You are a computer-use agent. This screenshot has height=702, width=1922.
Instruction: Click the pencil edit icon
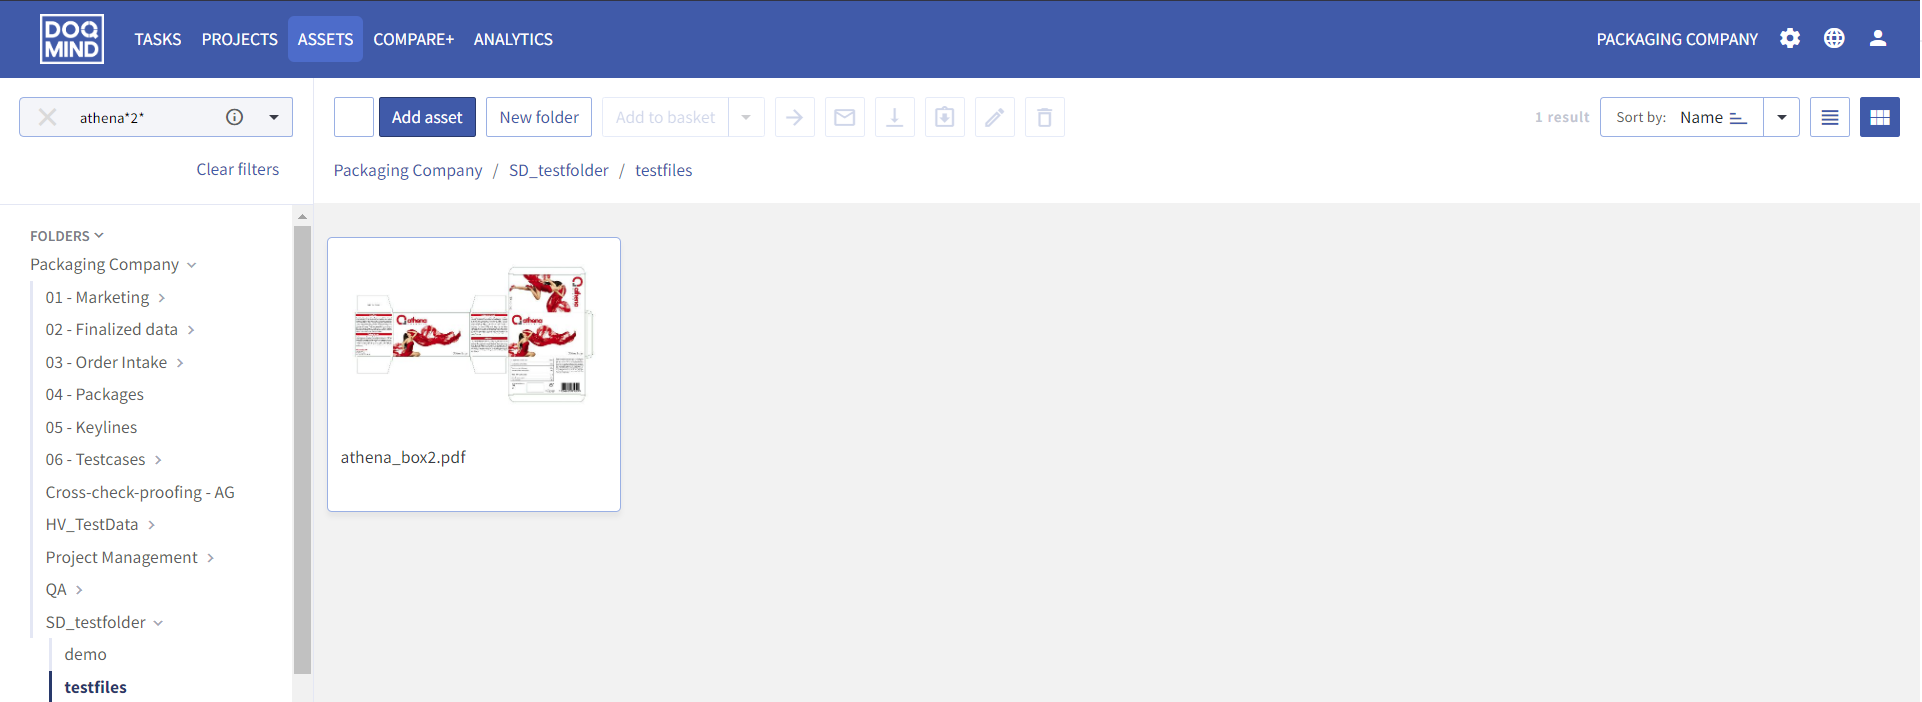click(994, 117)
